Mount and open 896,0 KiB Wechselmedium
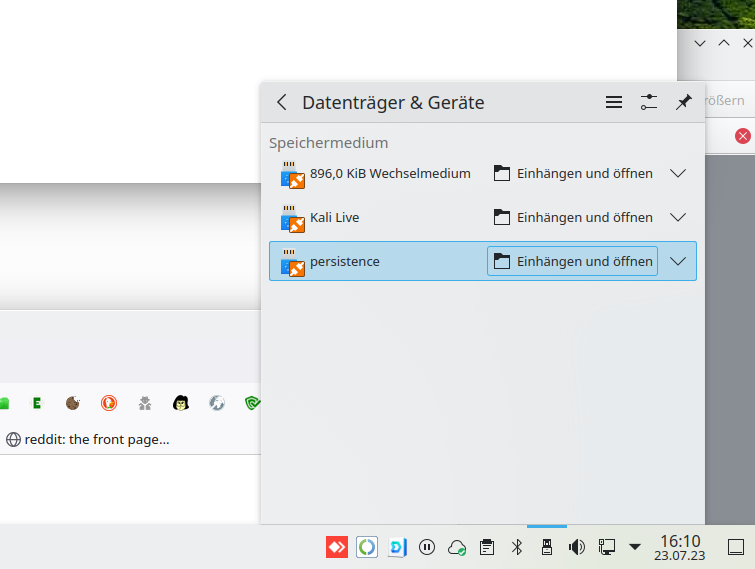This screenshot has width=755, height=569. point(573,173)
